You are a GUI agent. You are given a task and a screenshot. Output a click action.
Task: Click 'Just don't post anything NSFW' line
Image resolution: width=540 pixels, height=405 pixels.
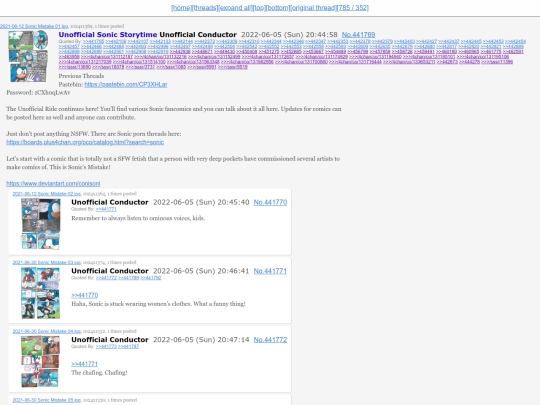coord(94,134)
